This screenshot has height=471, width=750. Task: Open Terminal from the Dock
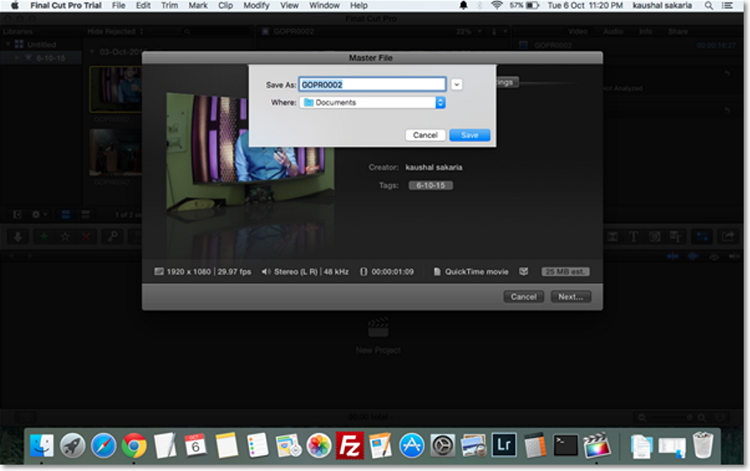click(566, 446)
